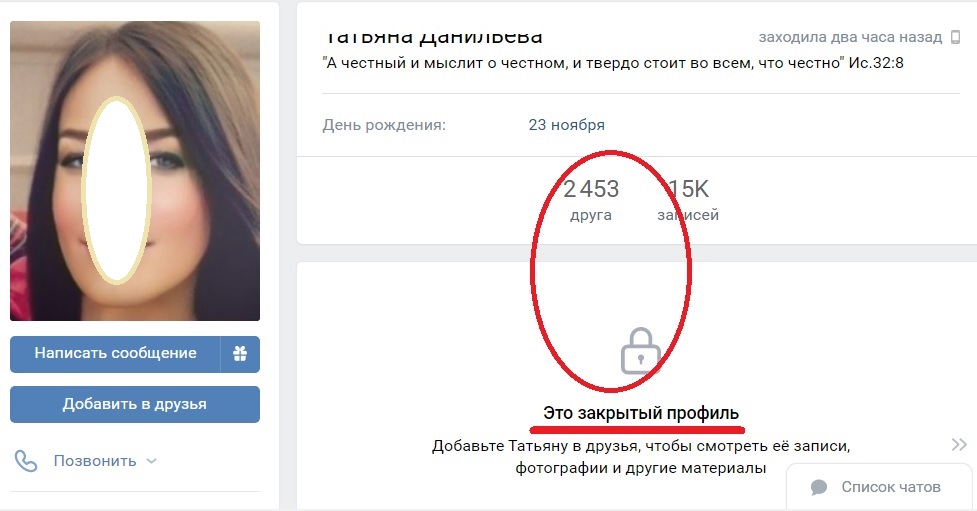Select the Позвонить call option text
This screenshot has width=977, height=511.
pos(95,461)
